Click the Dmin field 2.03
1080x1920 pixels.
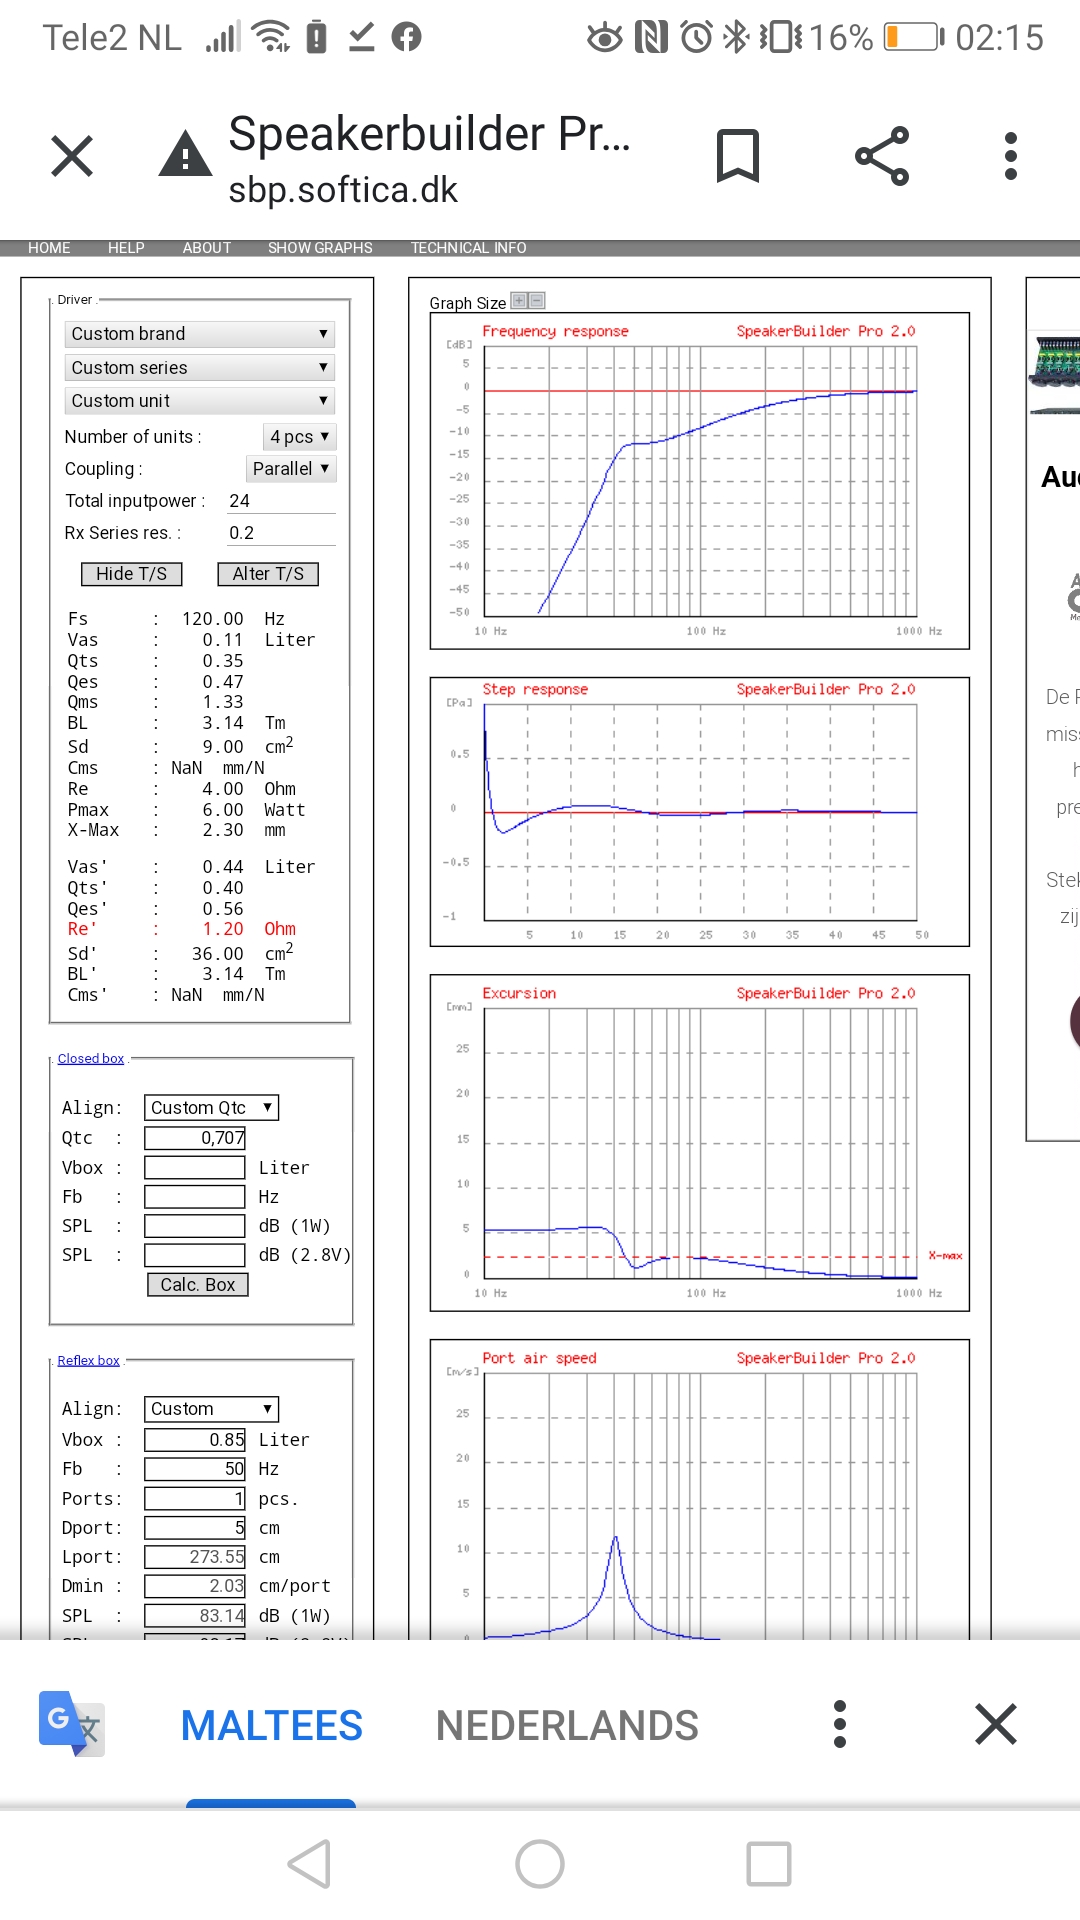195,1586
